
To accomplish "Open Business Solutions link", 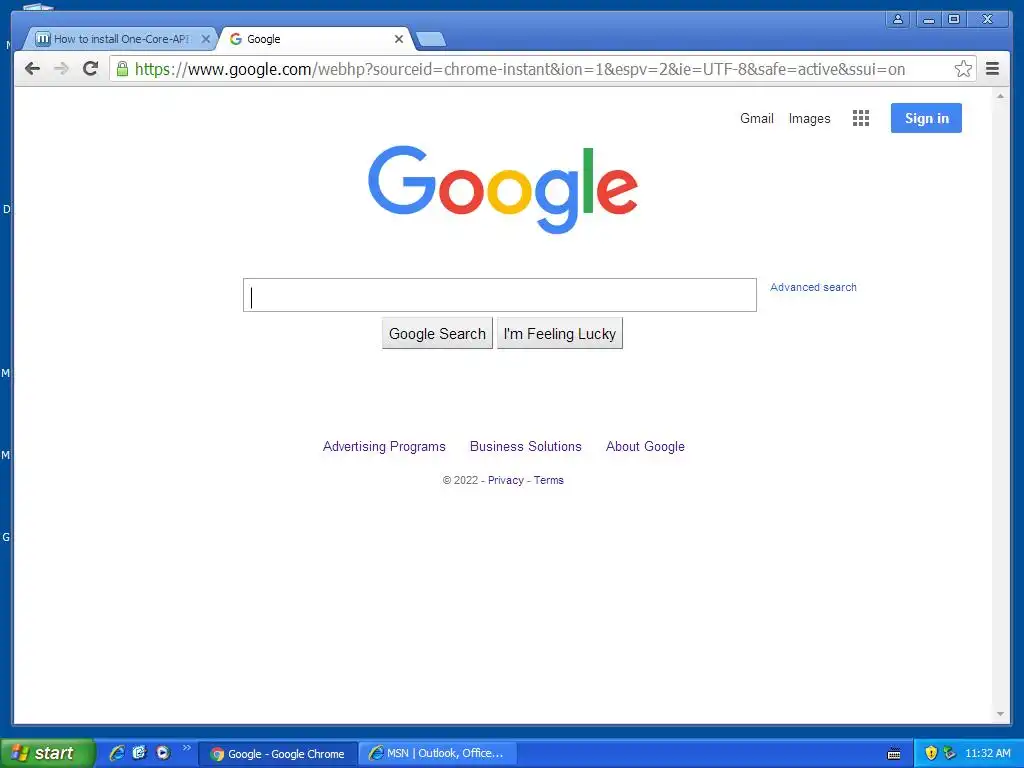I will (526, 447).
